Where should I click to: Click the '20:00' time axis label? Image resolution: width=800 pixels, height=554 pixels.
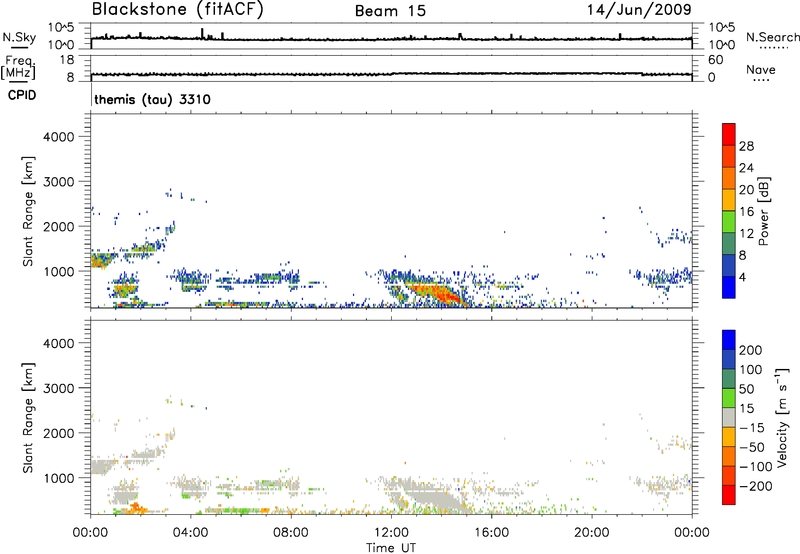tap(592, 533)
